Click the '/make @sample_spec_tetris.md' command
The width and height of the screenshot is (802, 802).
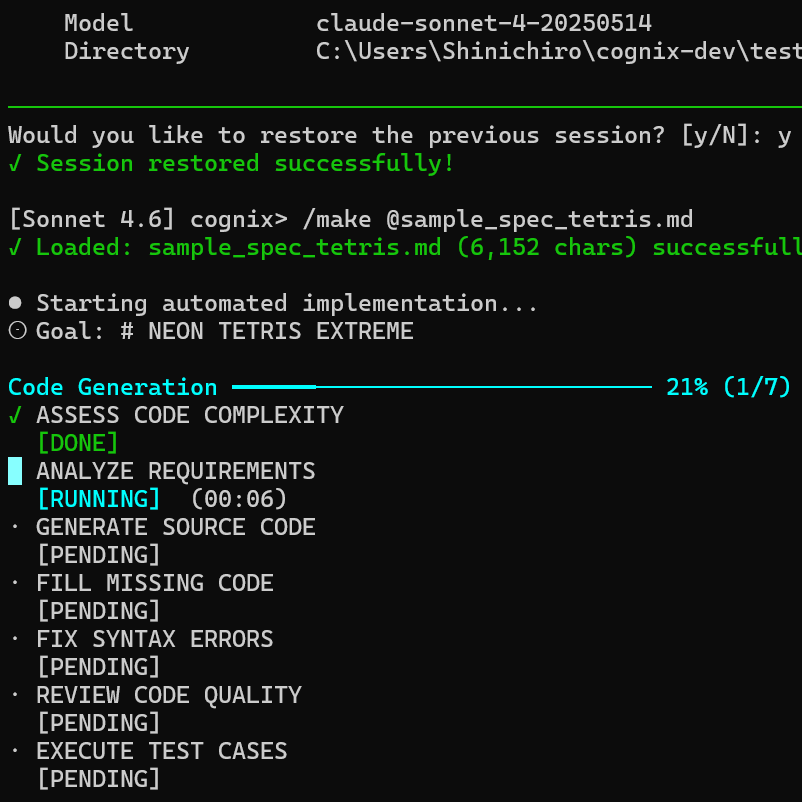coord(498,219)
